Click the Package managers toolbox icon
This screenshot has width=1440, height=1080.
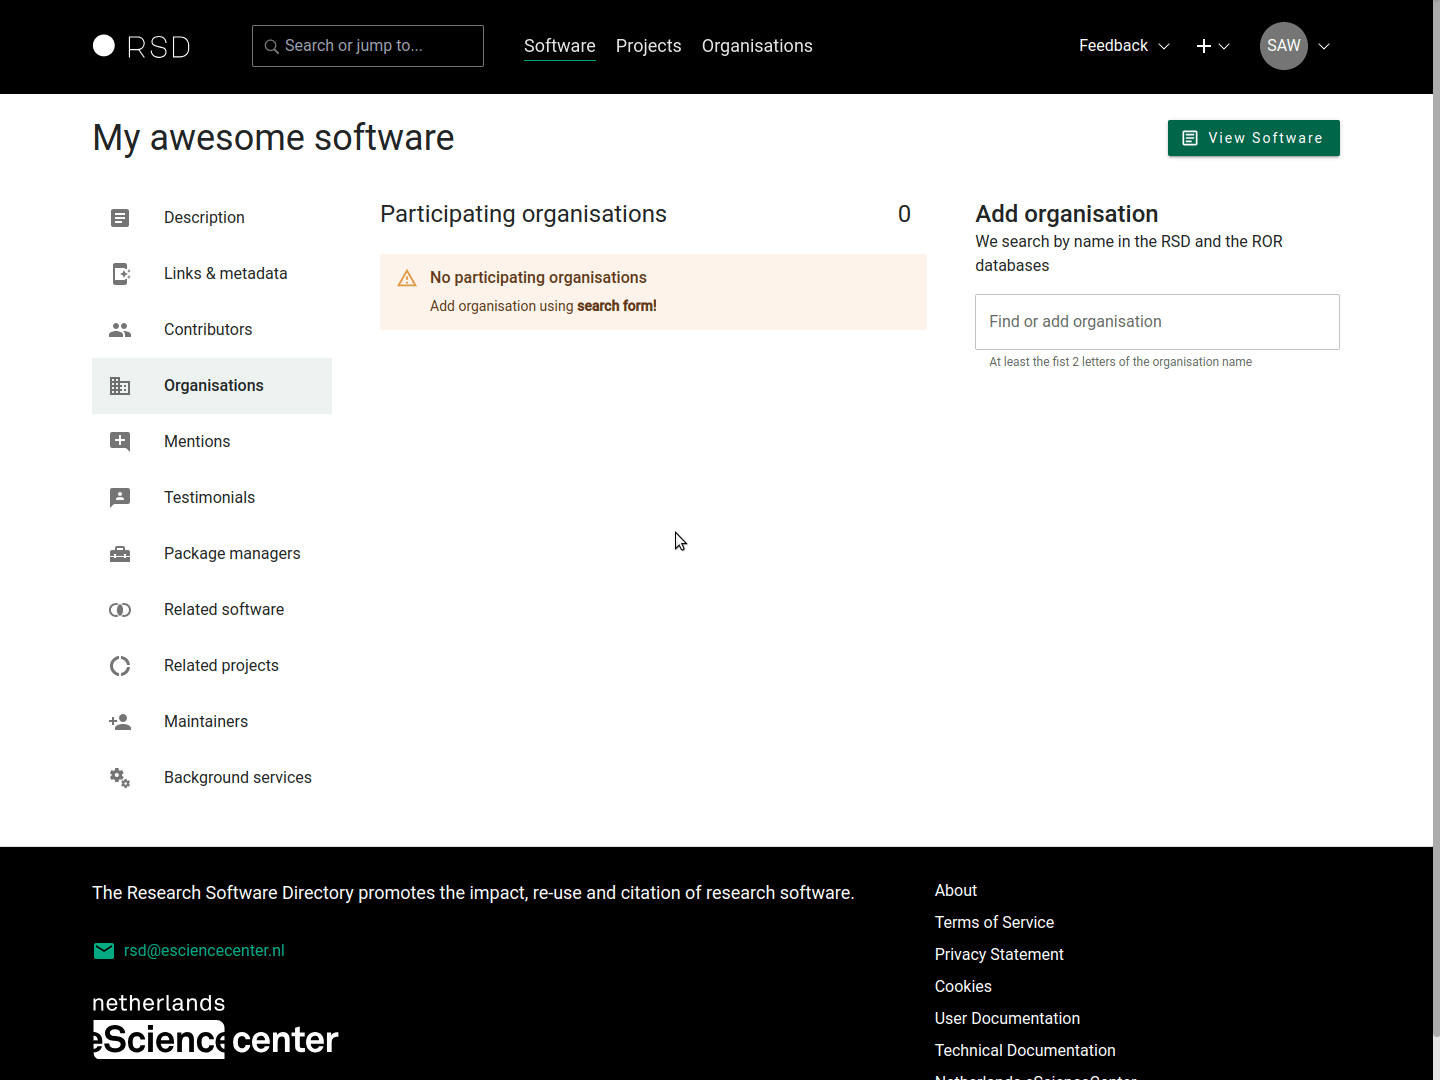[120, 554]
